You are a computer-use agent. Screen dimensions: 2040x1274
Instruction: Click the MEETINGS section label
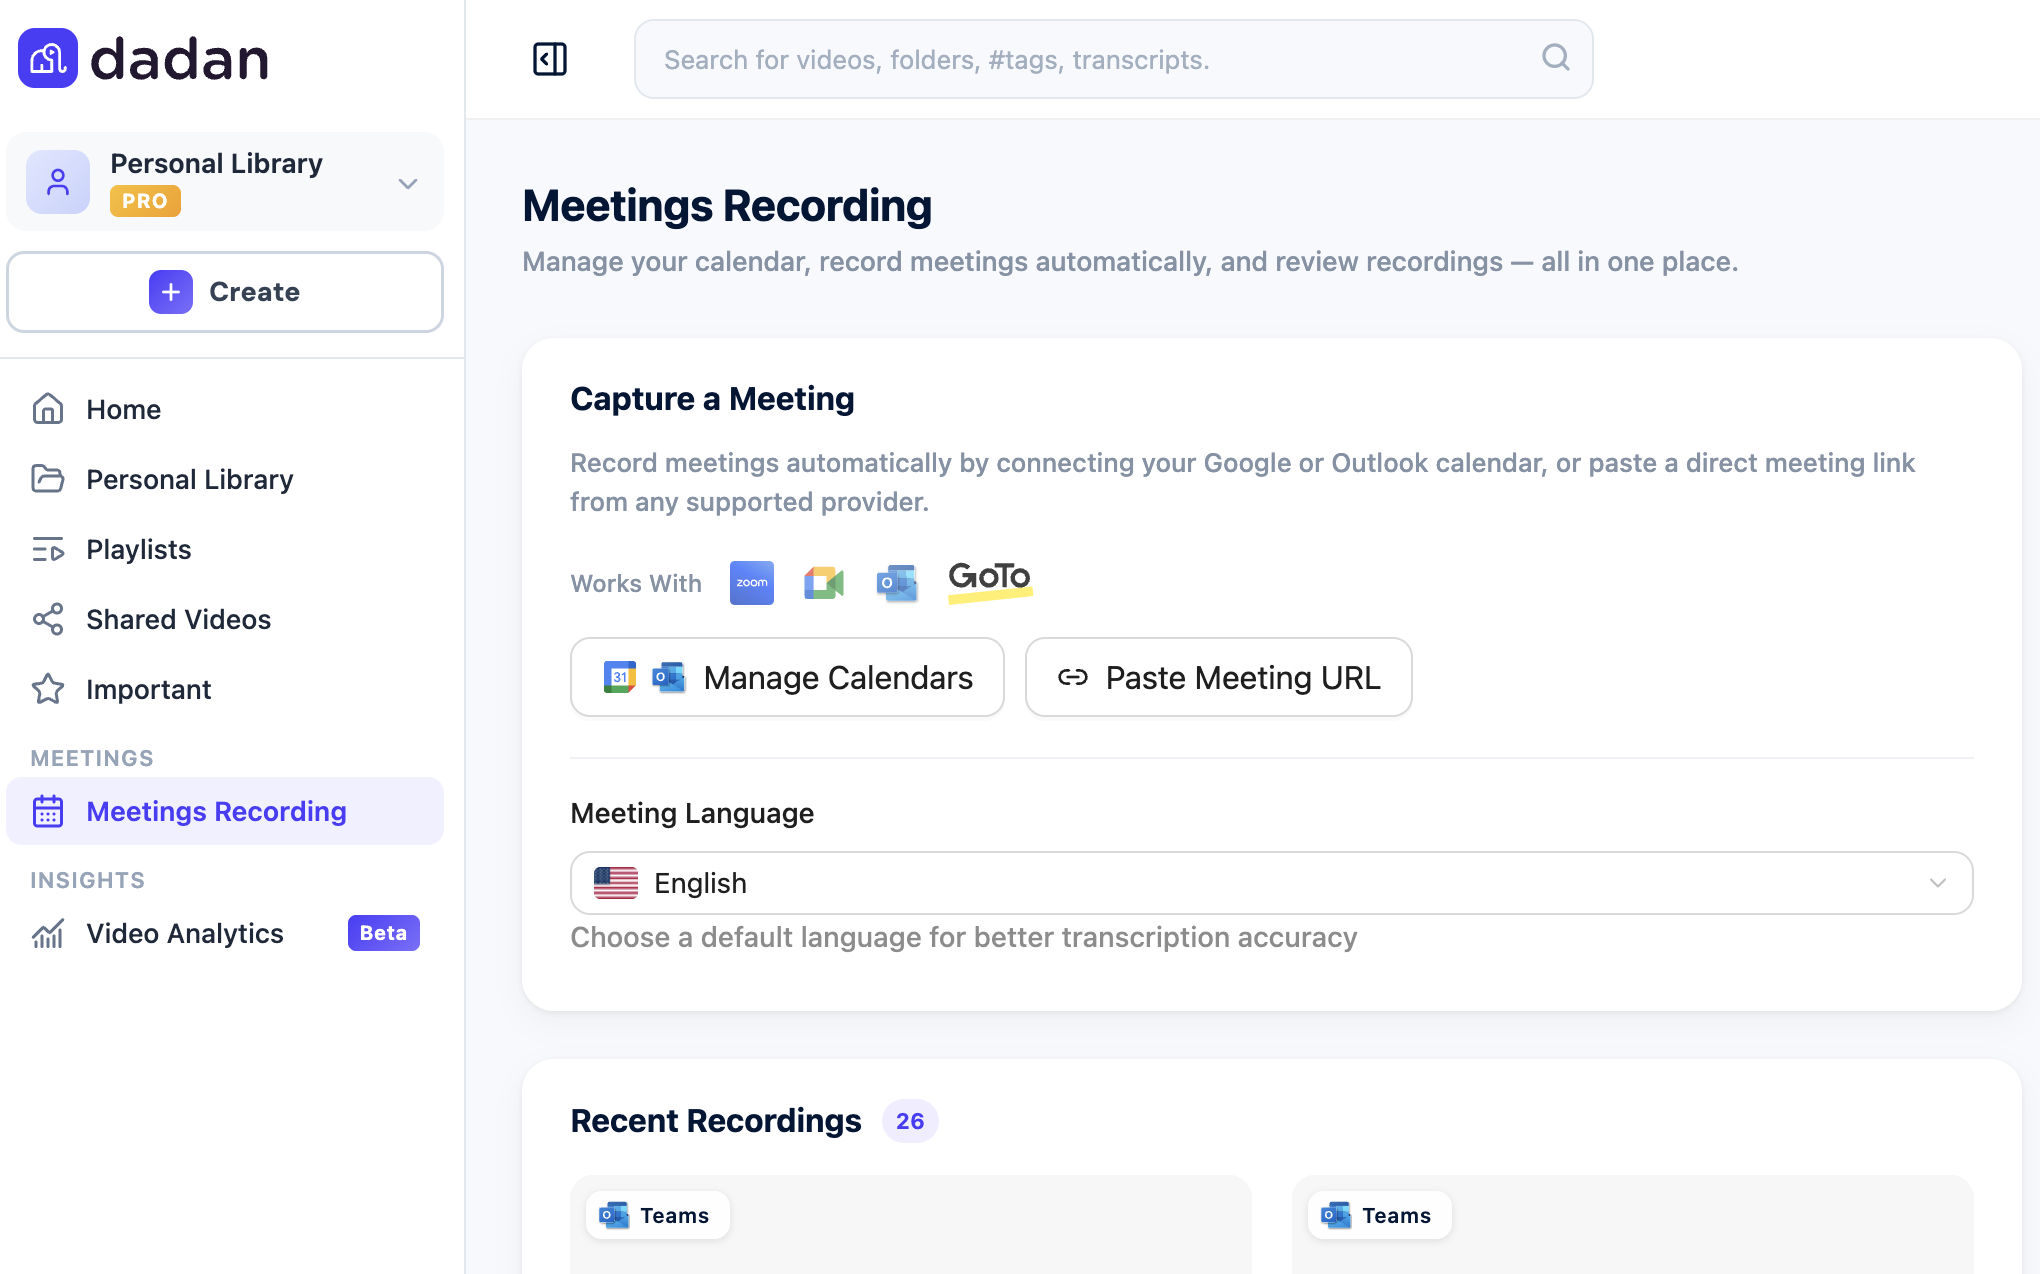click(x=92, y=758)
